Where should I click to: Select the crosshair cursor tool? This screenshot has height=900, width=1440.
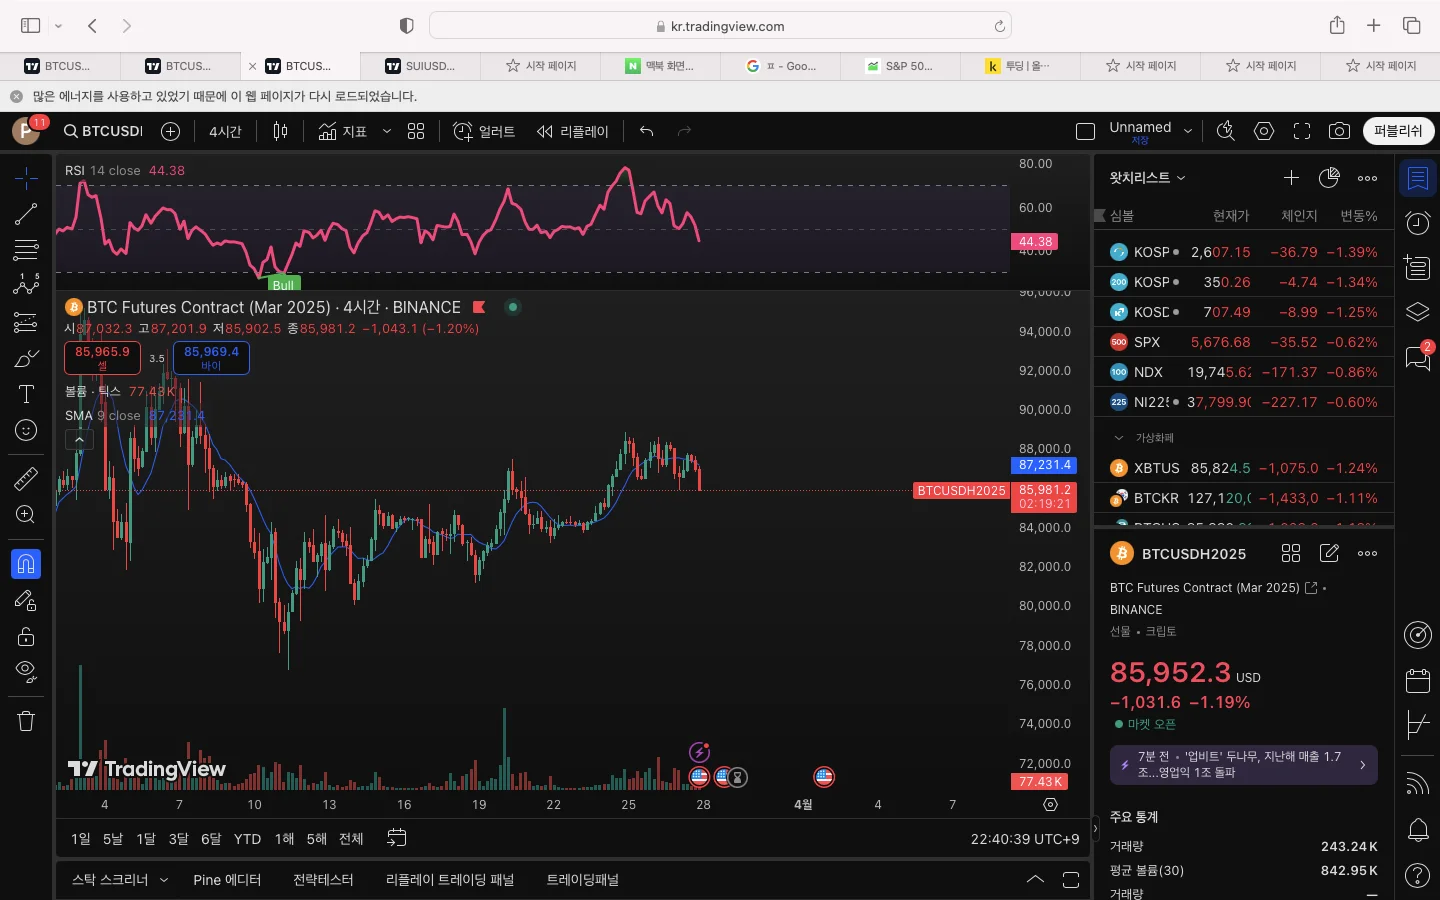pyautogui.click(x=26, y=178)
